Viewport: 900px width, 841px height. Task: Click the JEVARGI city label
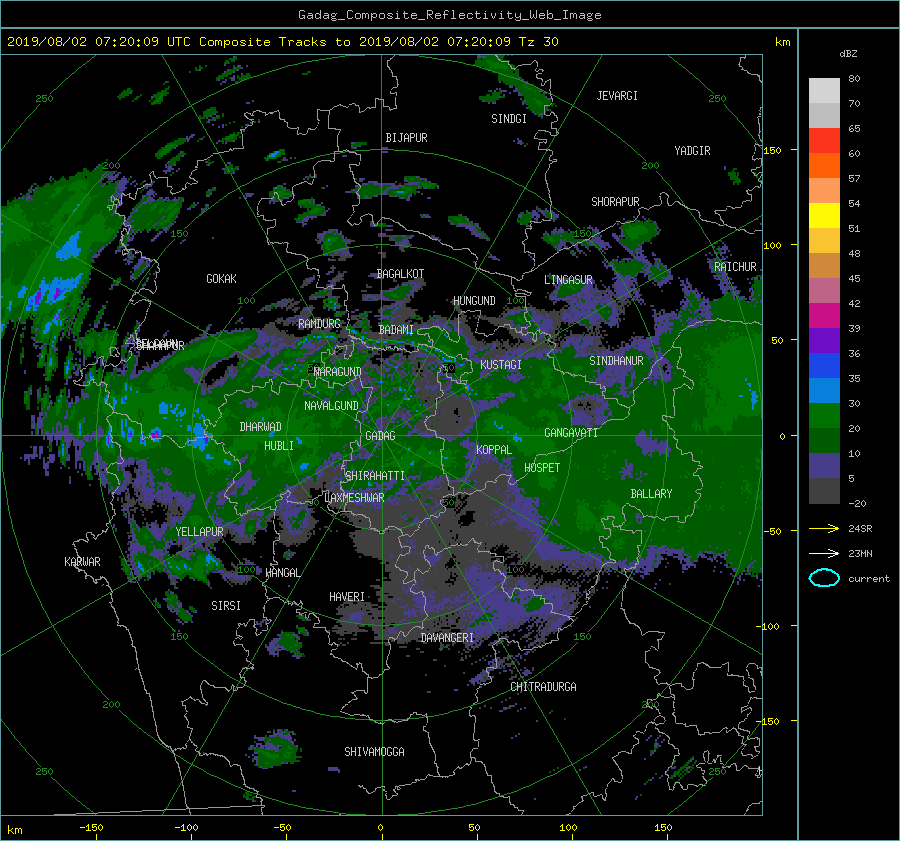click(x=617, y=96)
